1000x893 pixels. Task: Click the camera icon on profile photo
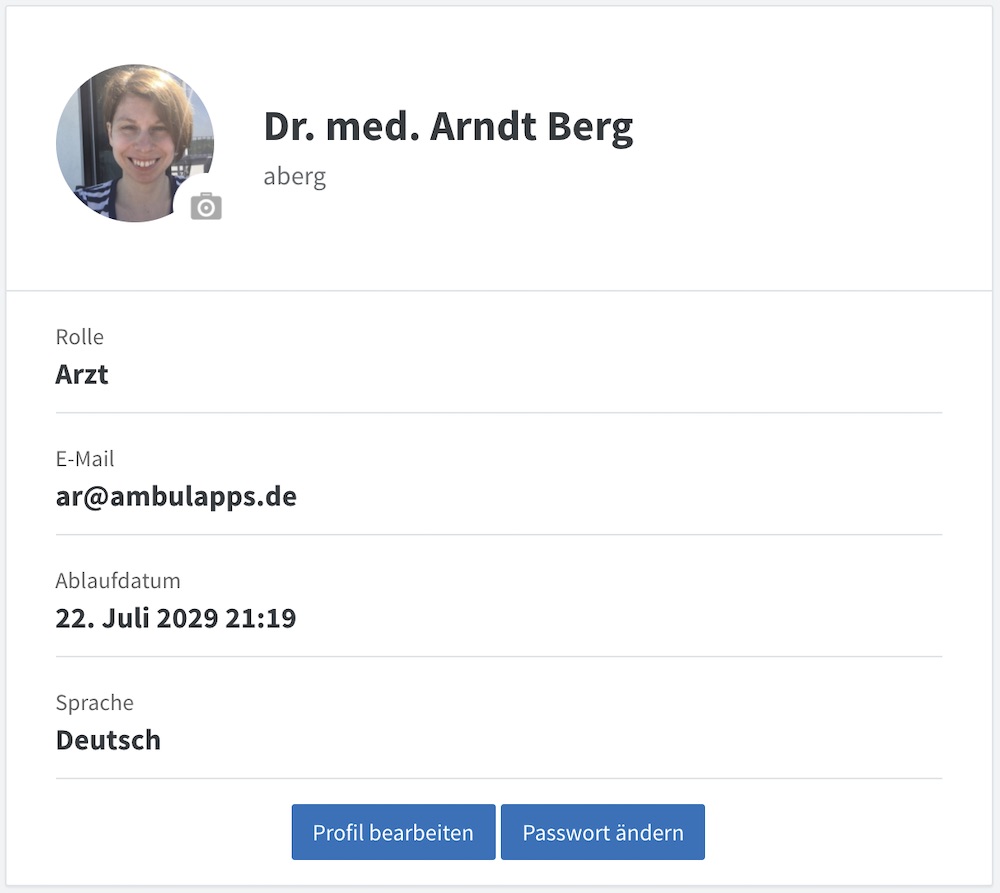click(206, 206)
